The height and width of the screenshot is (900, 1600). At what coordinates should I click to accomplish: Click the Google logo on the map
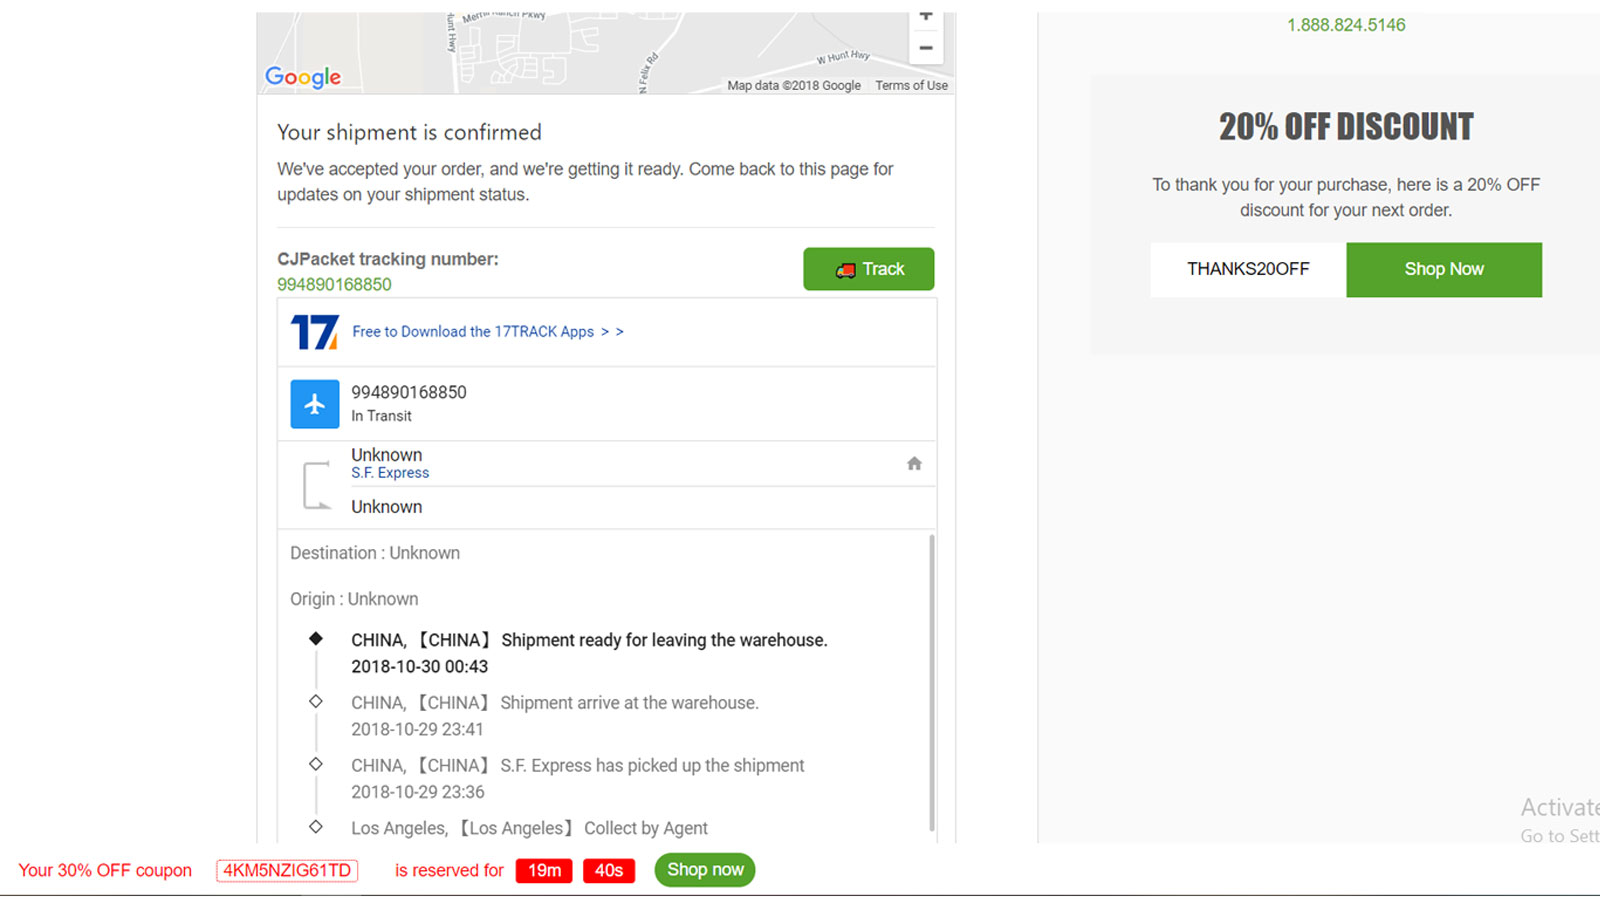(x=303, y=77)
